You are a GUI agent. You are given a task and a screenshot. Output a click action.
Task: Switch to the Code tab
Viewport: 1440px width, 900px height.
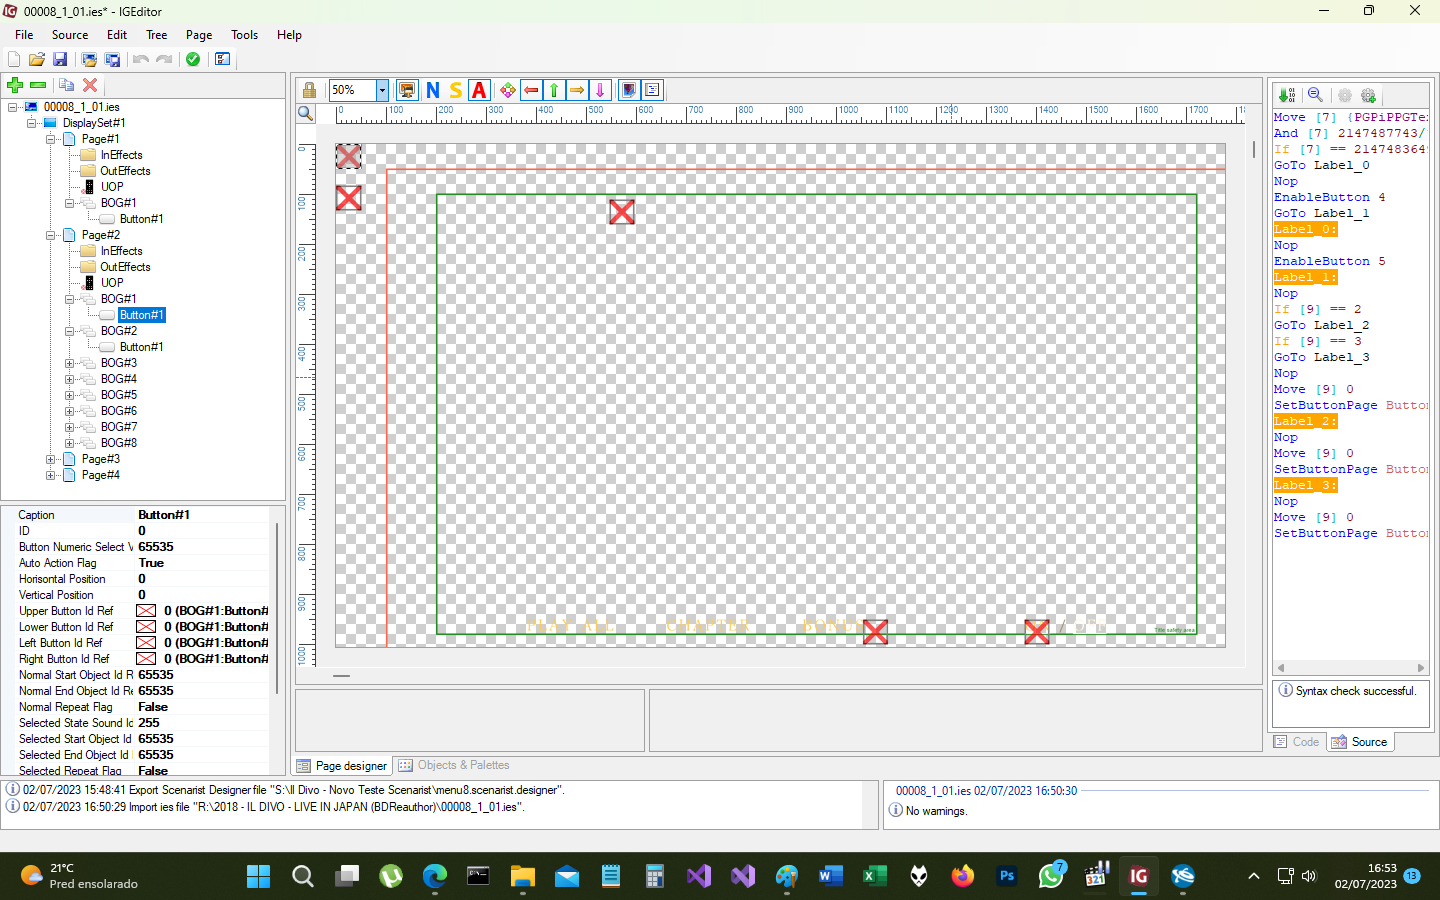(x=1297, y=742)
